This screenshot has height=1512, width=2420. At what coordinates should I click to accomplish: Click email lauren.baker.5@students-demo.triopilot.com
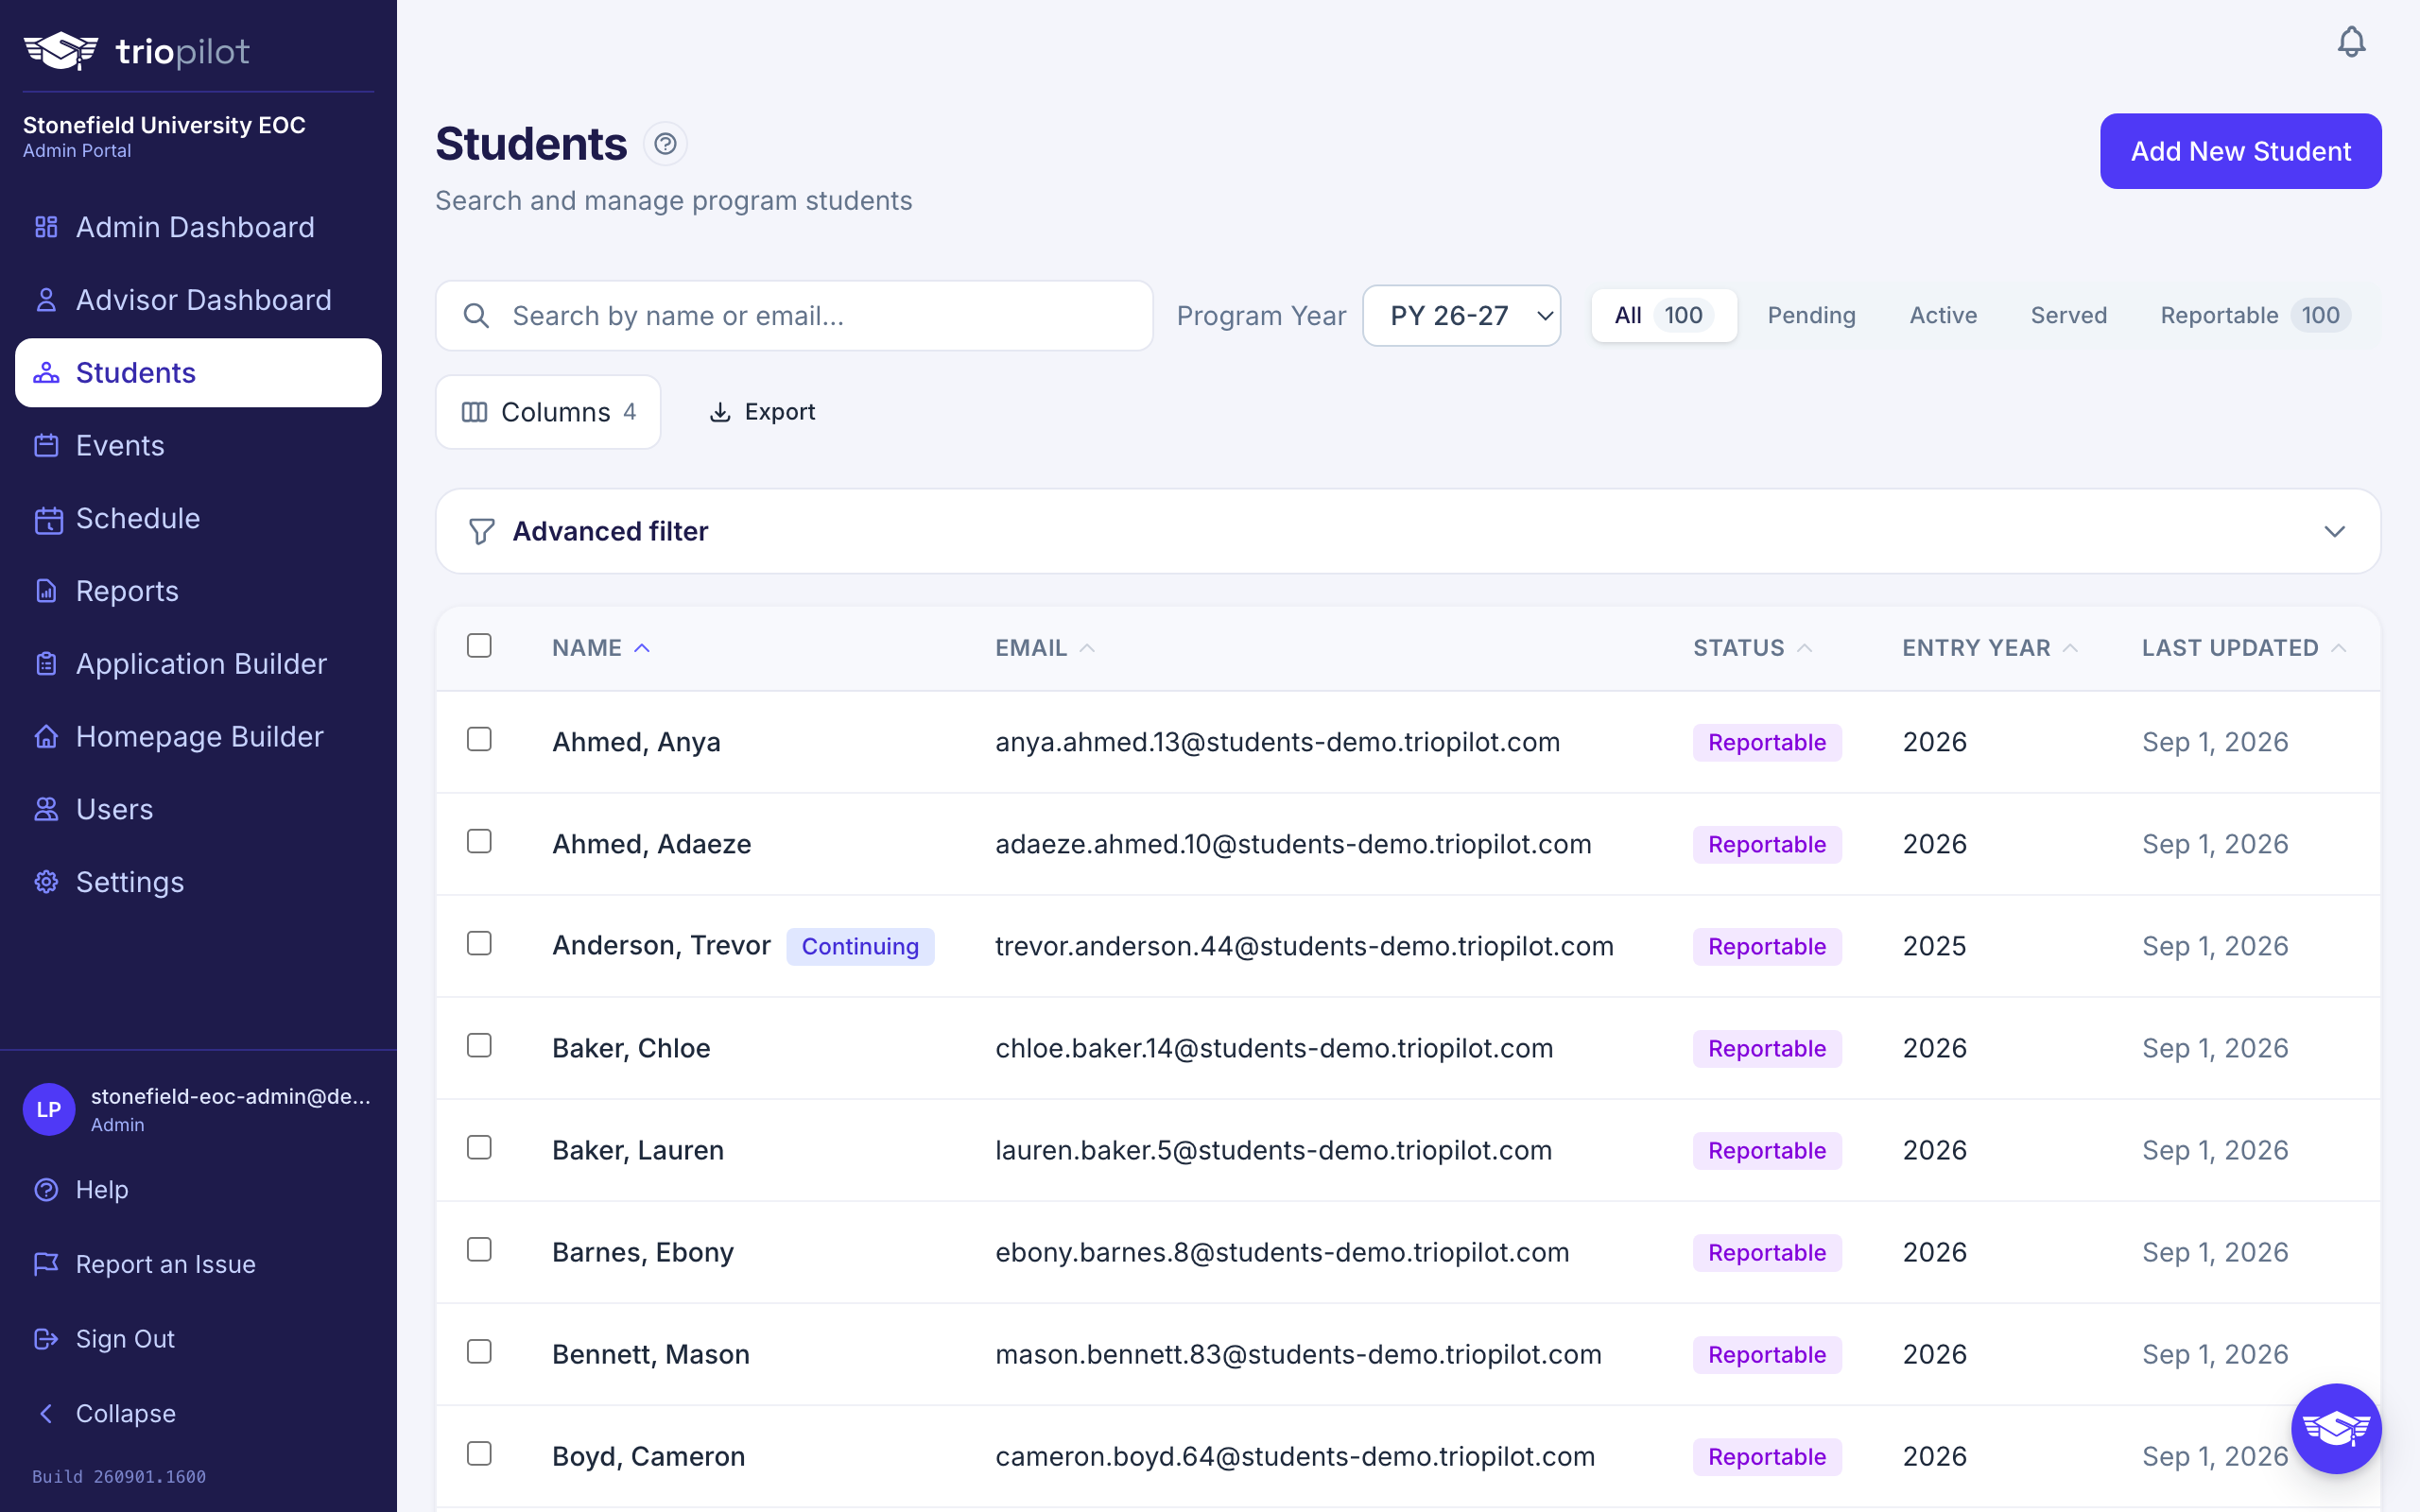coord(1273,1150)
